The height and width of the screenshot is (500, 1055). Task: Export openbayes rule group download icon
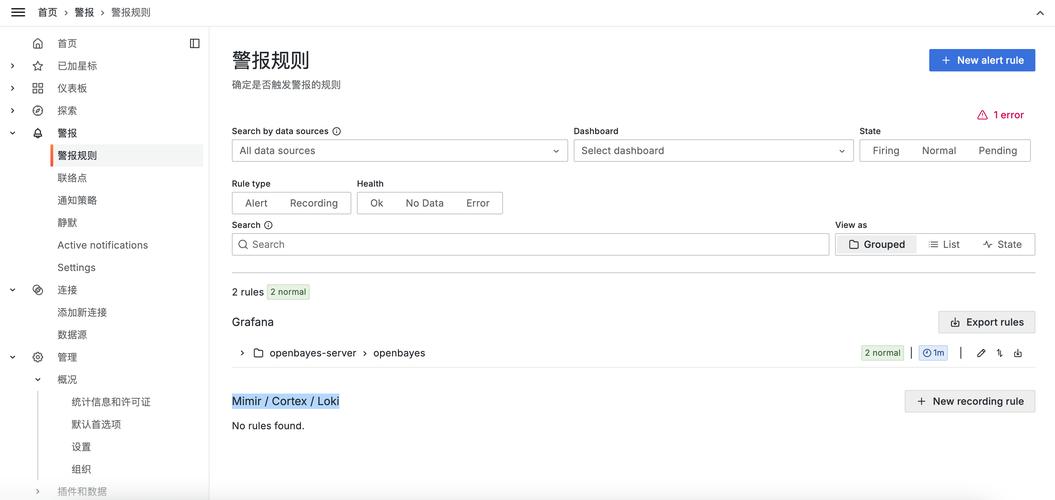1018,353
